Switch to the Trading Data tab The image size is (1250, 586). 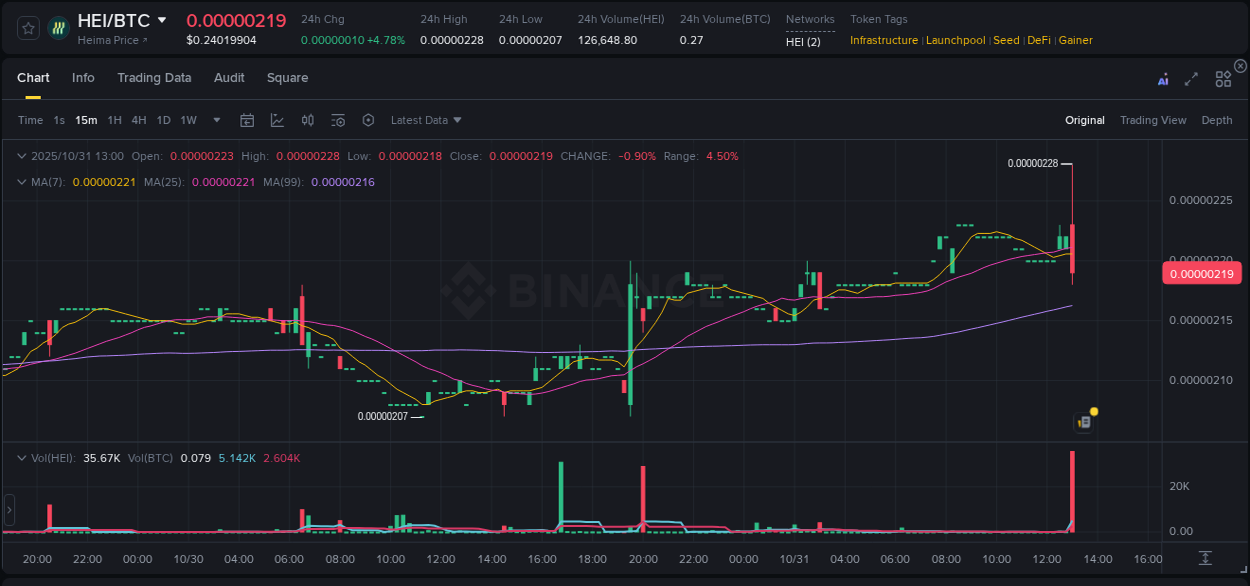click(154, 78)
